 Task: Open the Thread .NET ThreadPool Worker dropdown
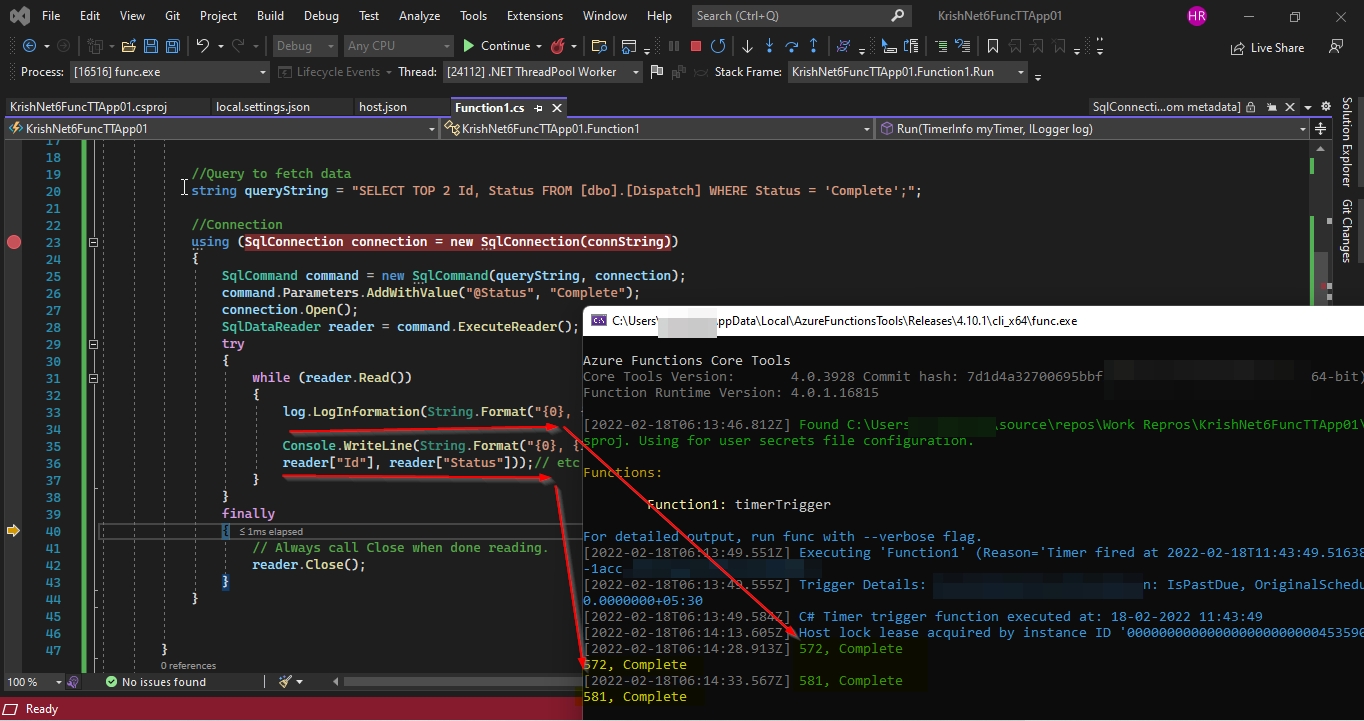(543, 72)
